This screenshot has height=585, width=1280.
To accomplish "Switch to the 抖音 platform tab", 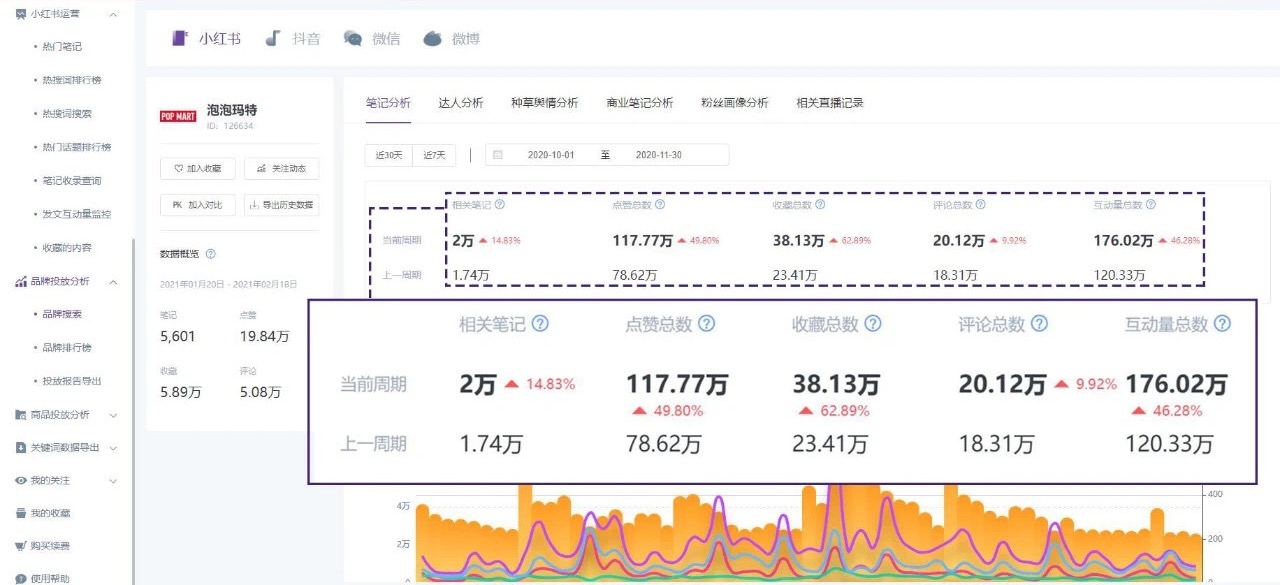I will coord(293,39).
